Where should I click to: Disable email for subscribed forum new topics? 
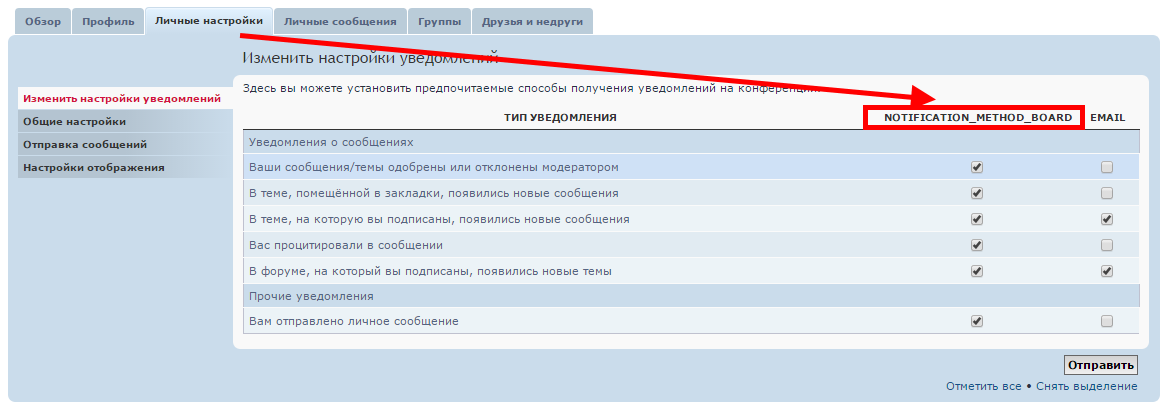tap(1107, 270)
